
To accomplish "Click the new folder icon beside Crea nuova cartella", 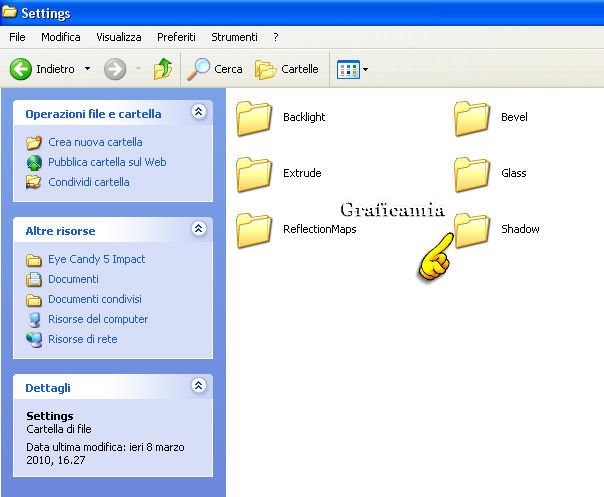I will click(x=34, y=143).
